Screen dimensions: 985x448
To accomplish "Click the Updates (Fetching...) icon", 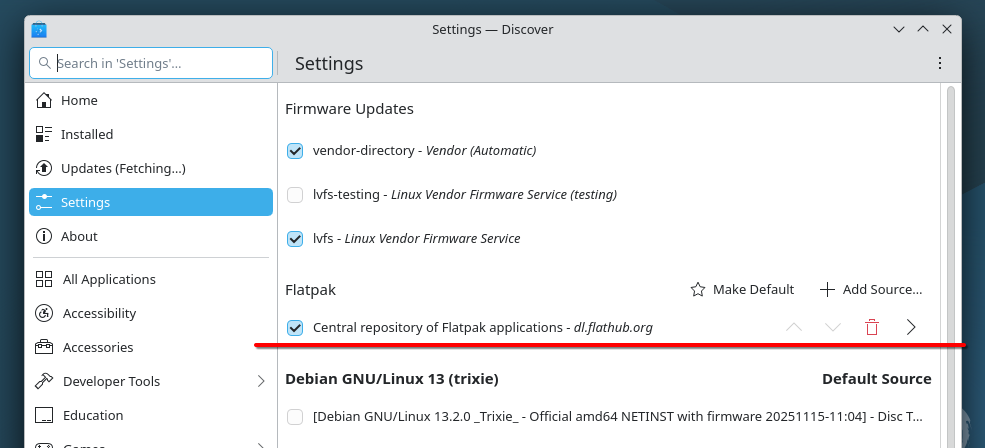I will coord(44,168).
